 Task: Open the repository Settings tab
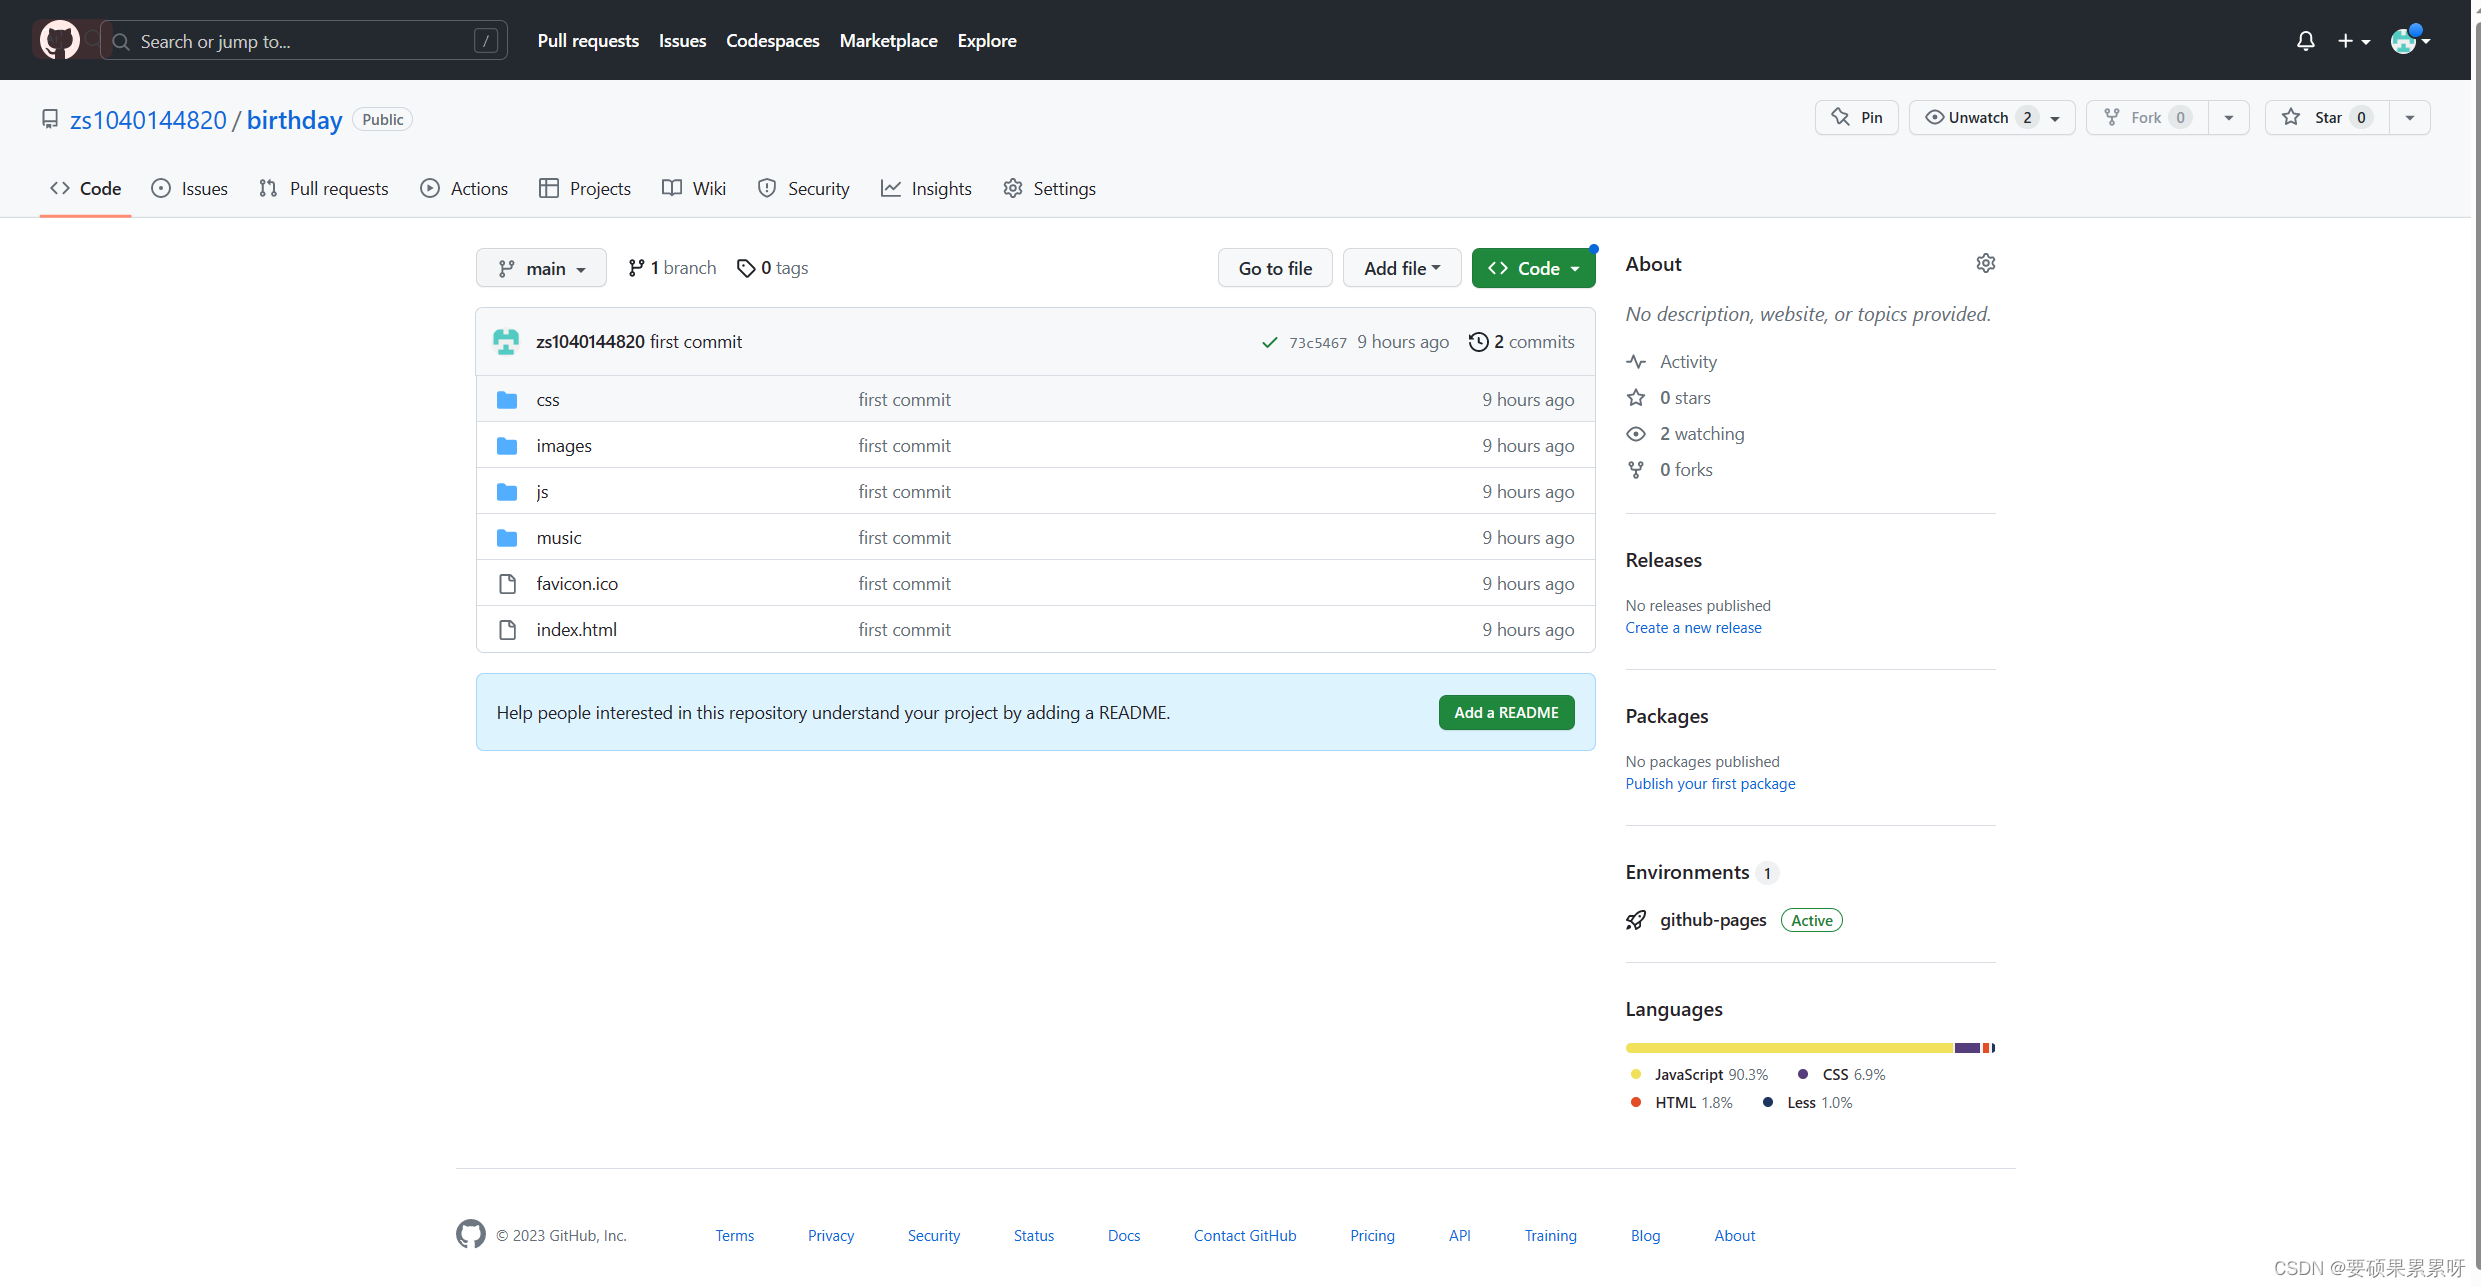(x=1049, y=188)
